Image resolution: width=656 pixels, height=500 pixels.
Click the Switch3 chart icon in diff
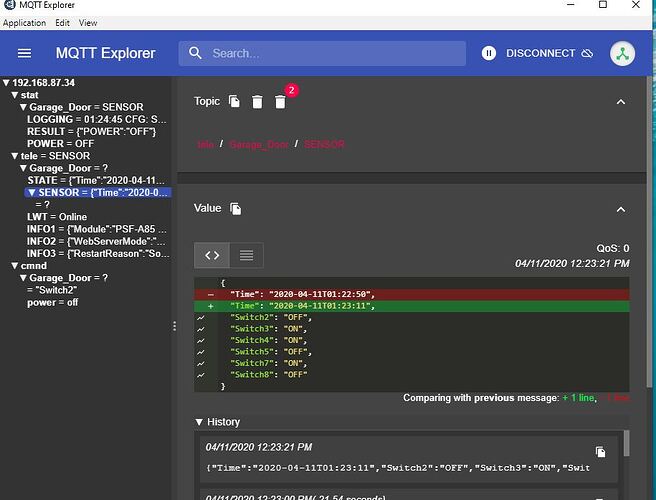click(201, 329)
